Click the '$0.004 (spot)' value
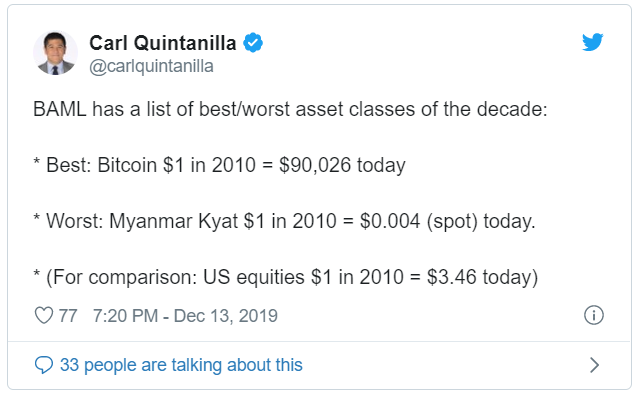 click(x=419, y=221)
